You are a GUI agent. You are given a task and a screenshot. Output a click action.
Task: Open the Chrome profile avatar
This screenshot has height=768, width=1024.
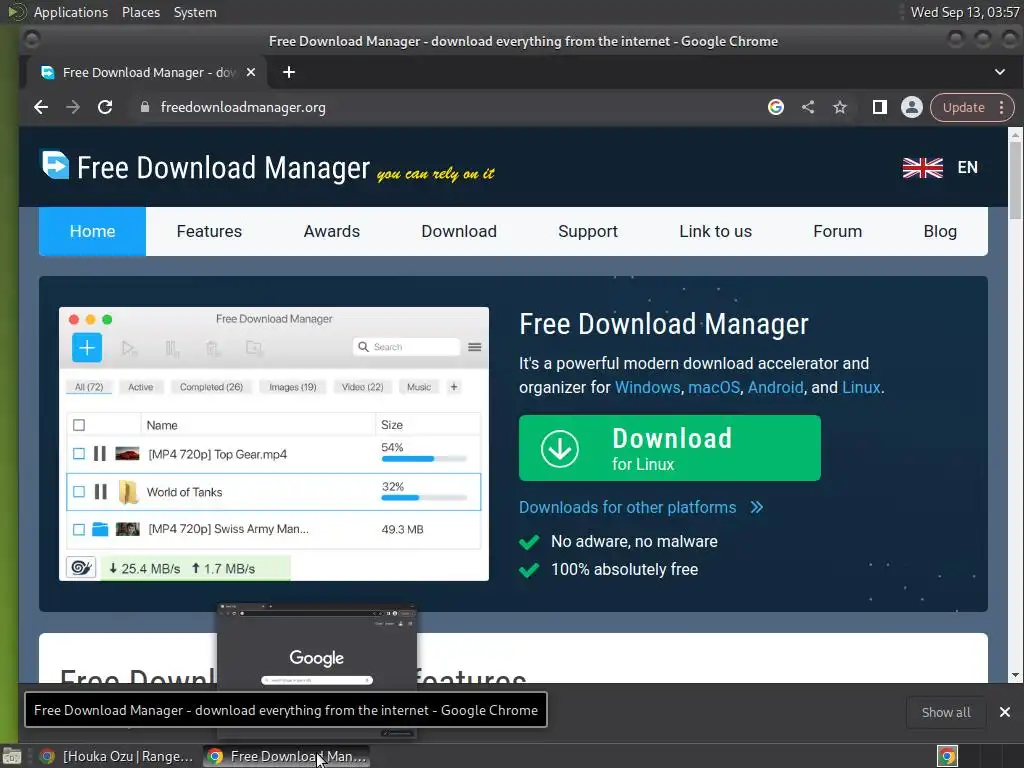click(x=912, y=107)
